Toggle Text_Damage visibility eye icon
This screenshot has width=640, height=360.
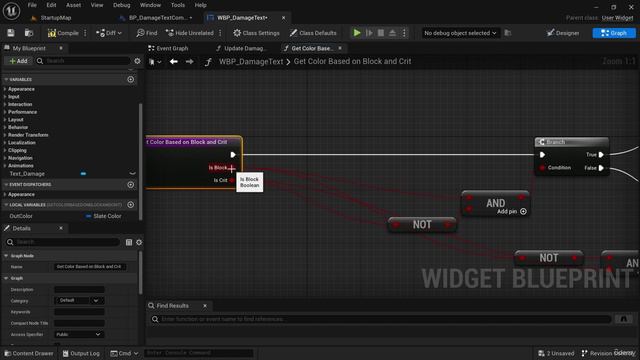[132, 173]
